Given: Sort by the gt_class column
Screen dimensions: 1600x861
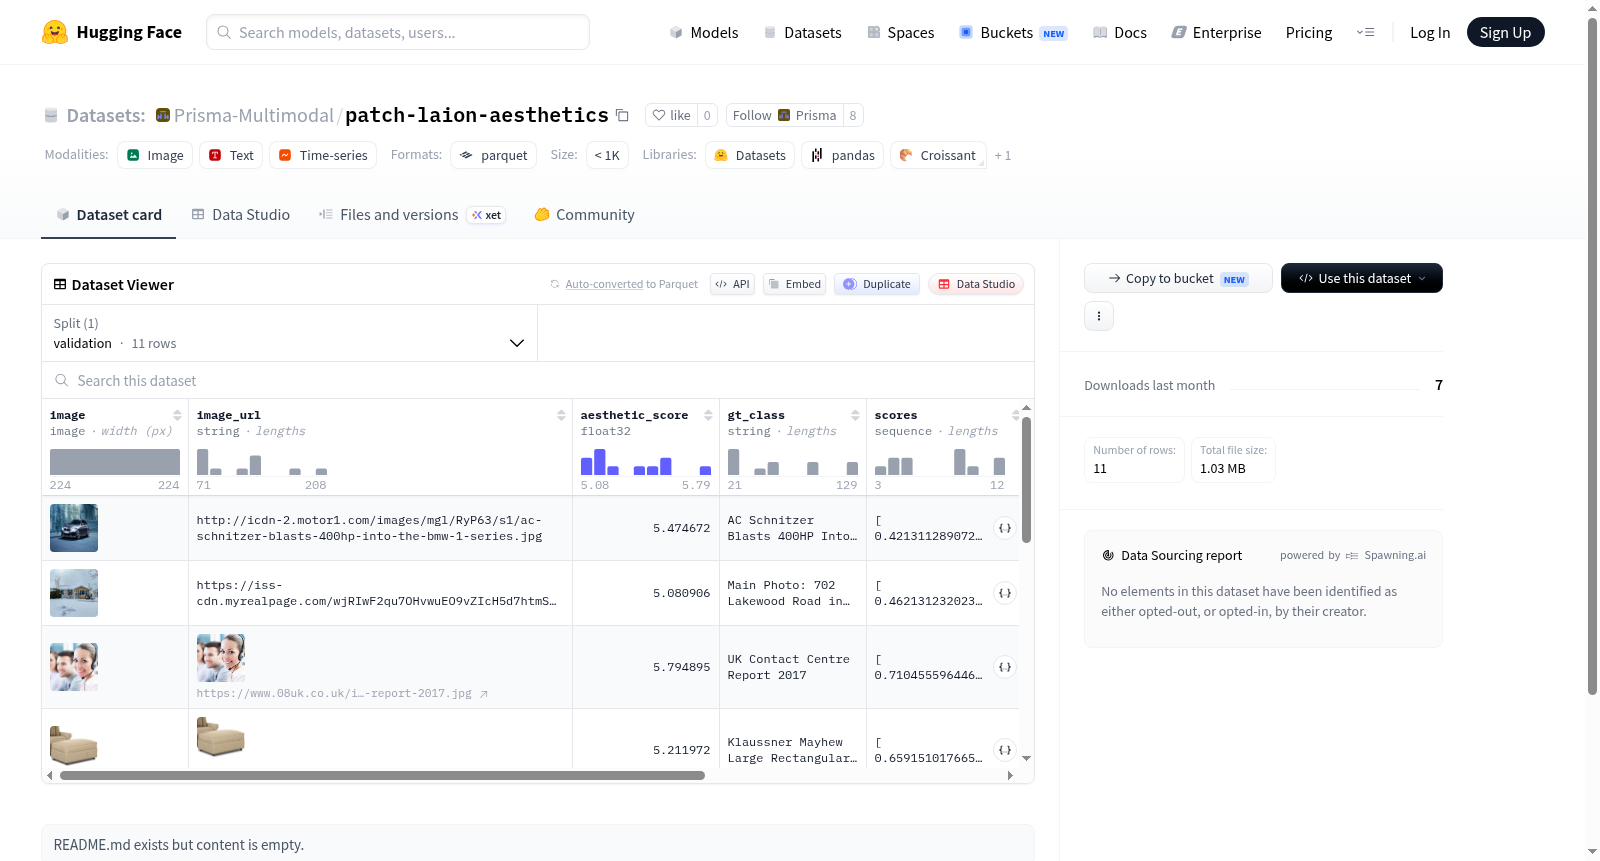Looking at the screenshot, I should coord(855,415).
